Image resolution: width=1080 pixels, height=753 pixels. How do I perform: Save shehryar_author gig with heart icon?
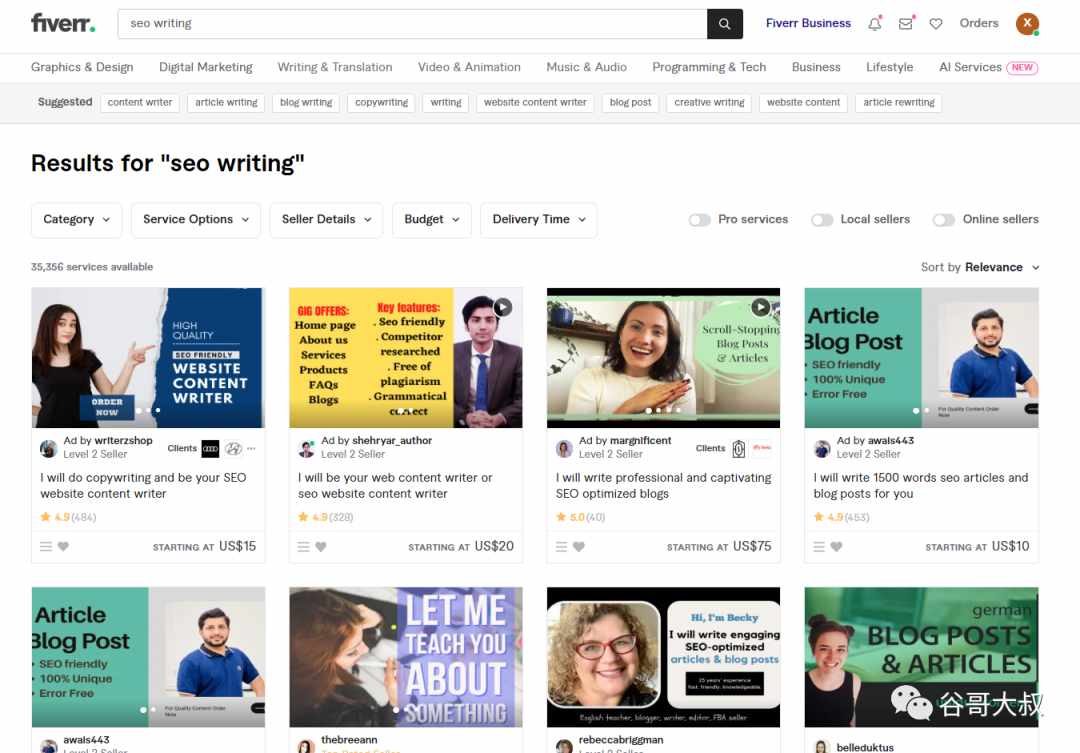point(321,546)
